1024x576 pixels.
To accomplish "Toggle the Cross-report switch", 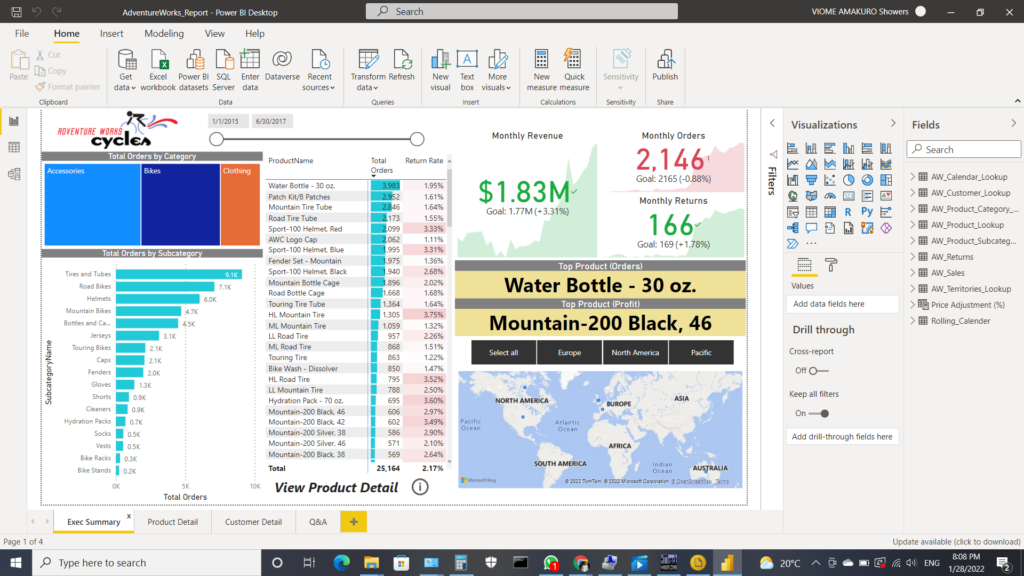I will pos(818,370).
